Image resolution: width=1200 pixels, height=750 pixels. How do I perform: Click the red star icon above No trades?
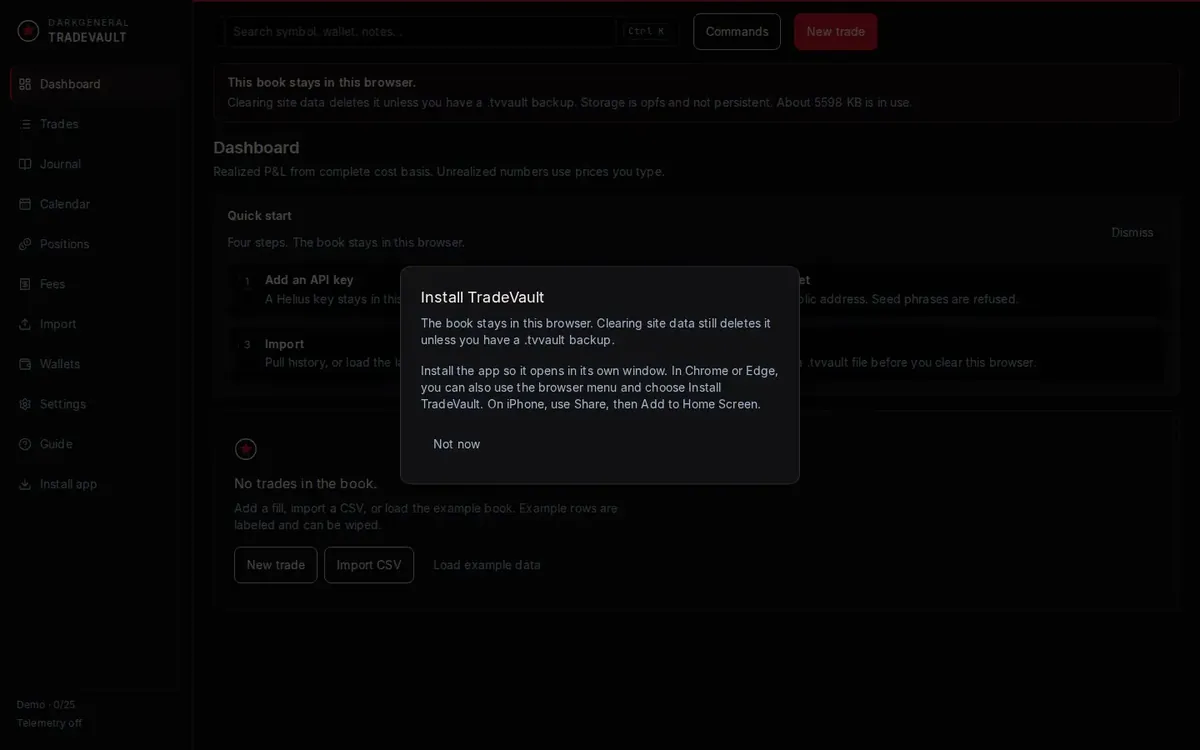coord(246,449)
